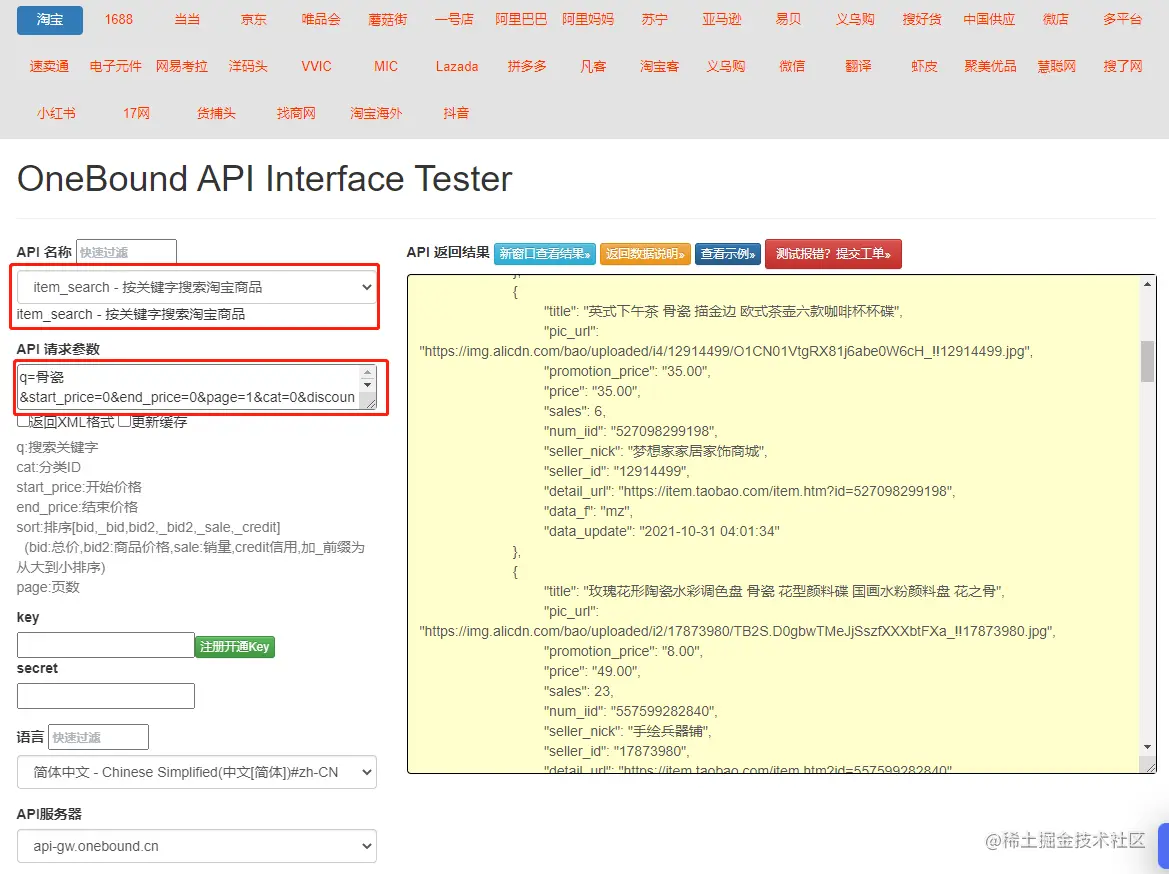Open the 网易考拉 platform

[x=182, y=66]
